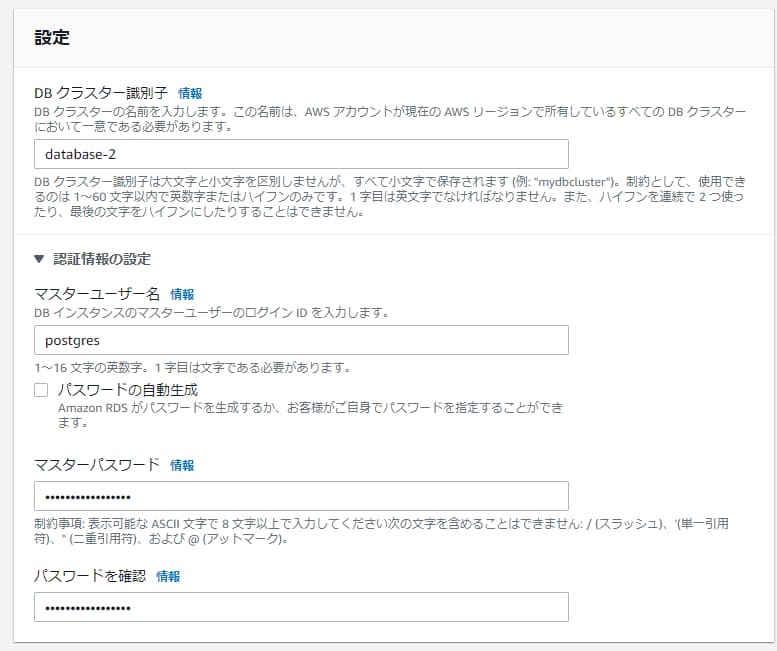Open the 情報 link beside DB クラスター識別子
777x651 pixels.
point(190,92)
